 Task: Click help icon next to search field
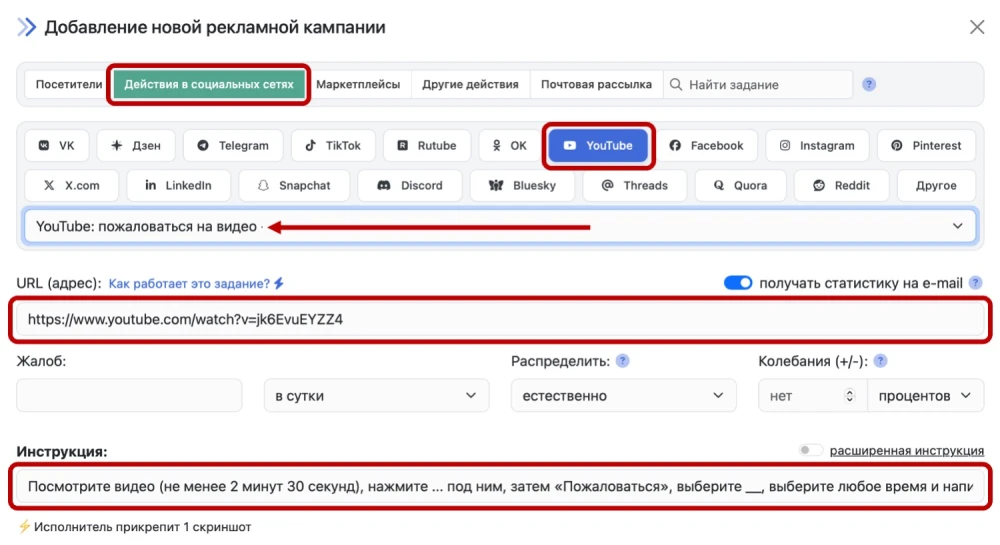(869, 85)
